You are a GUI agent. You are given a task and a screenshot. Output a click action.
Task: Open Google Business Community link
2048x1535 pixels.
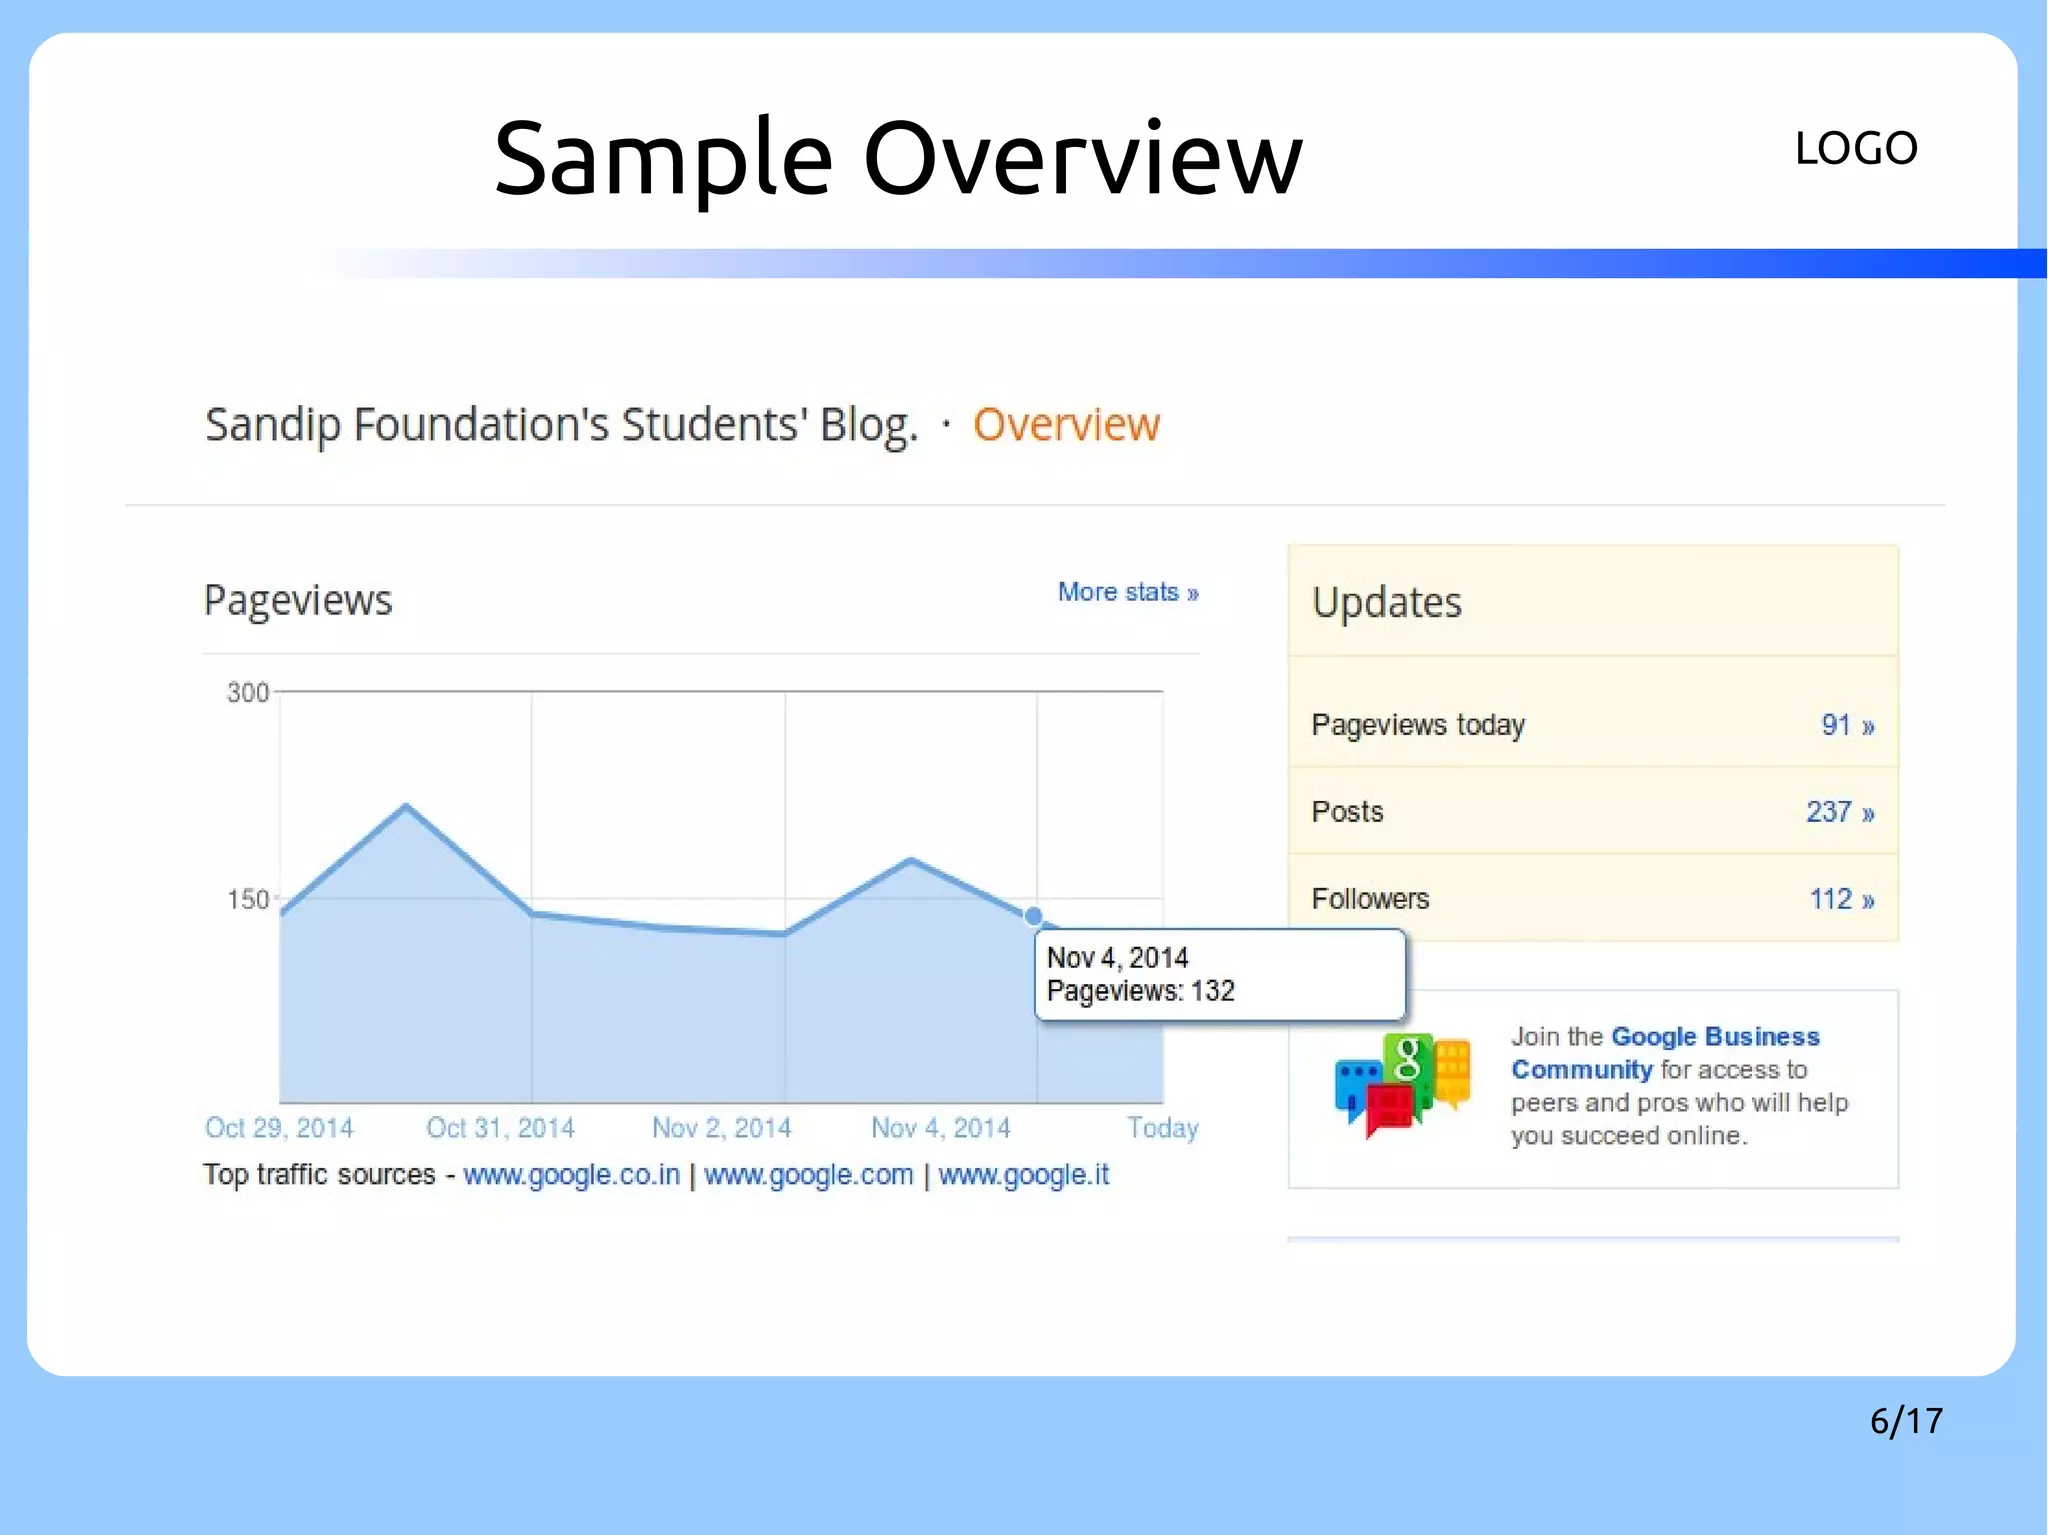coord(1665,1053)
